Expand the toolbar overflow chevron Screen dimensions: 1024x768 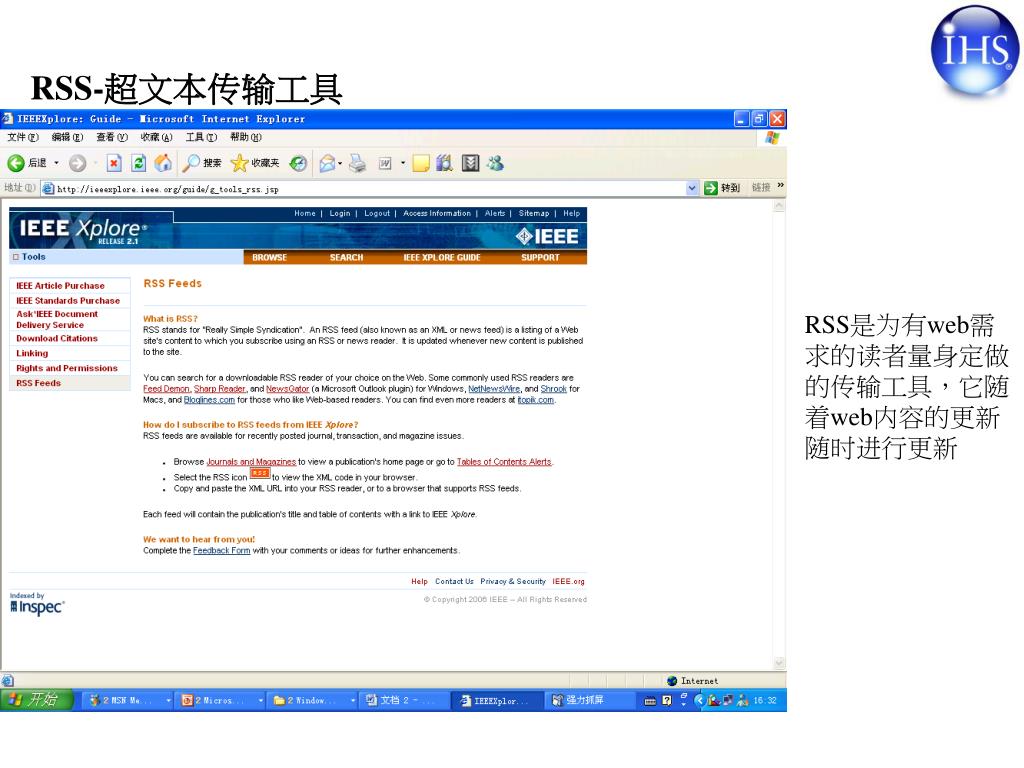click(x=780, y=186)
